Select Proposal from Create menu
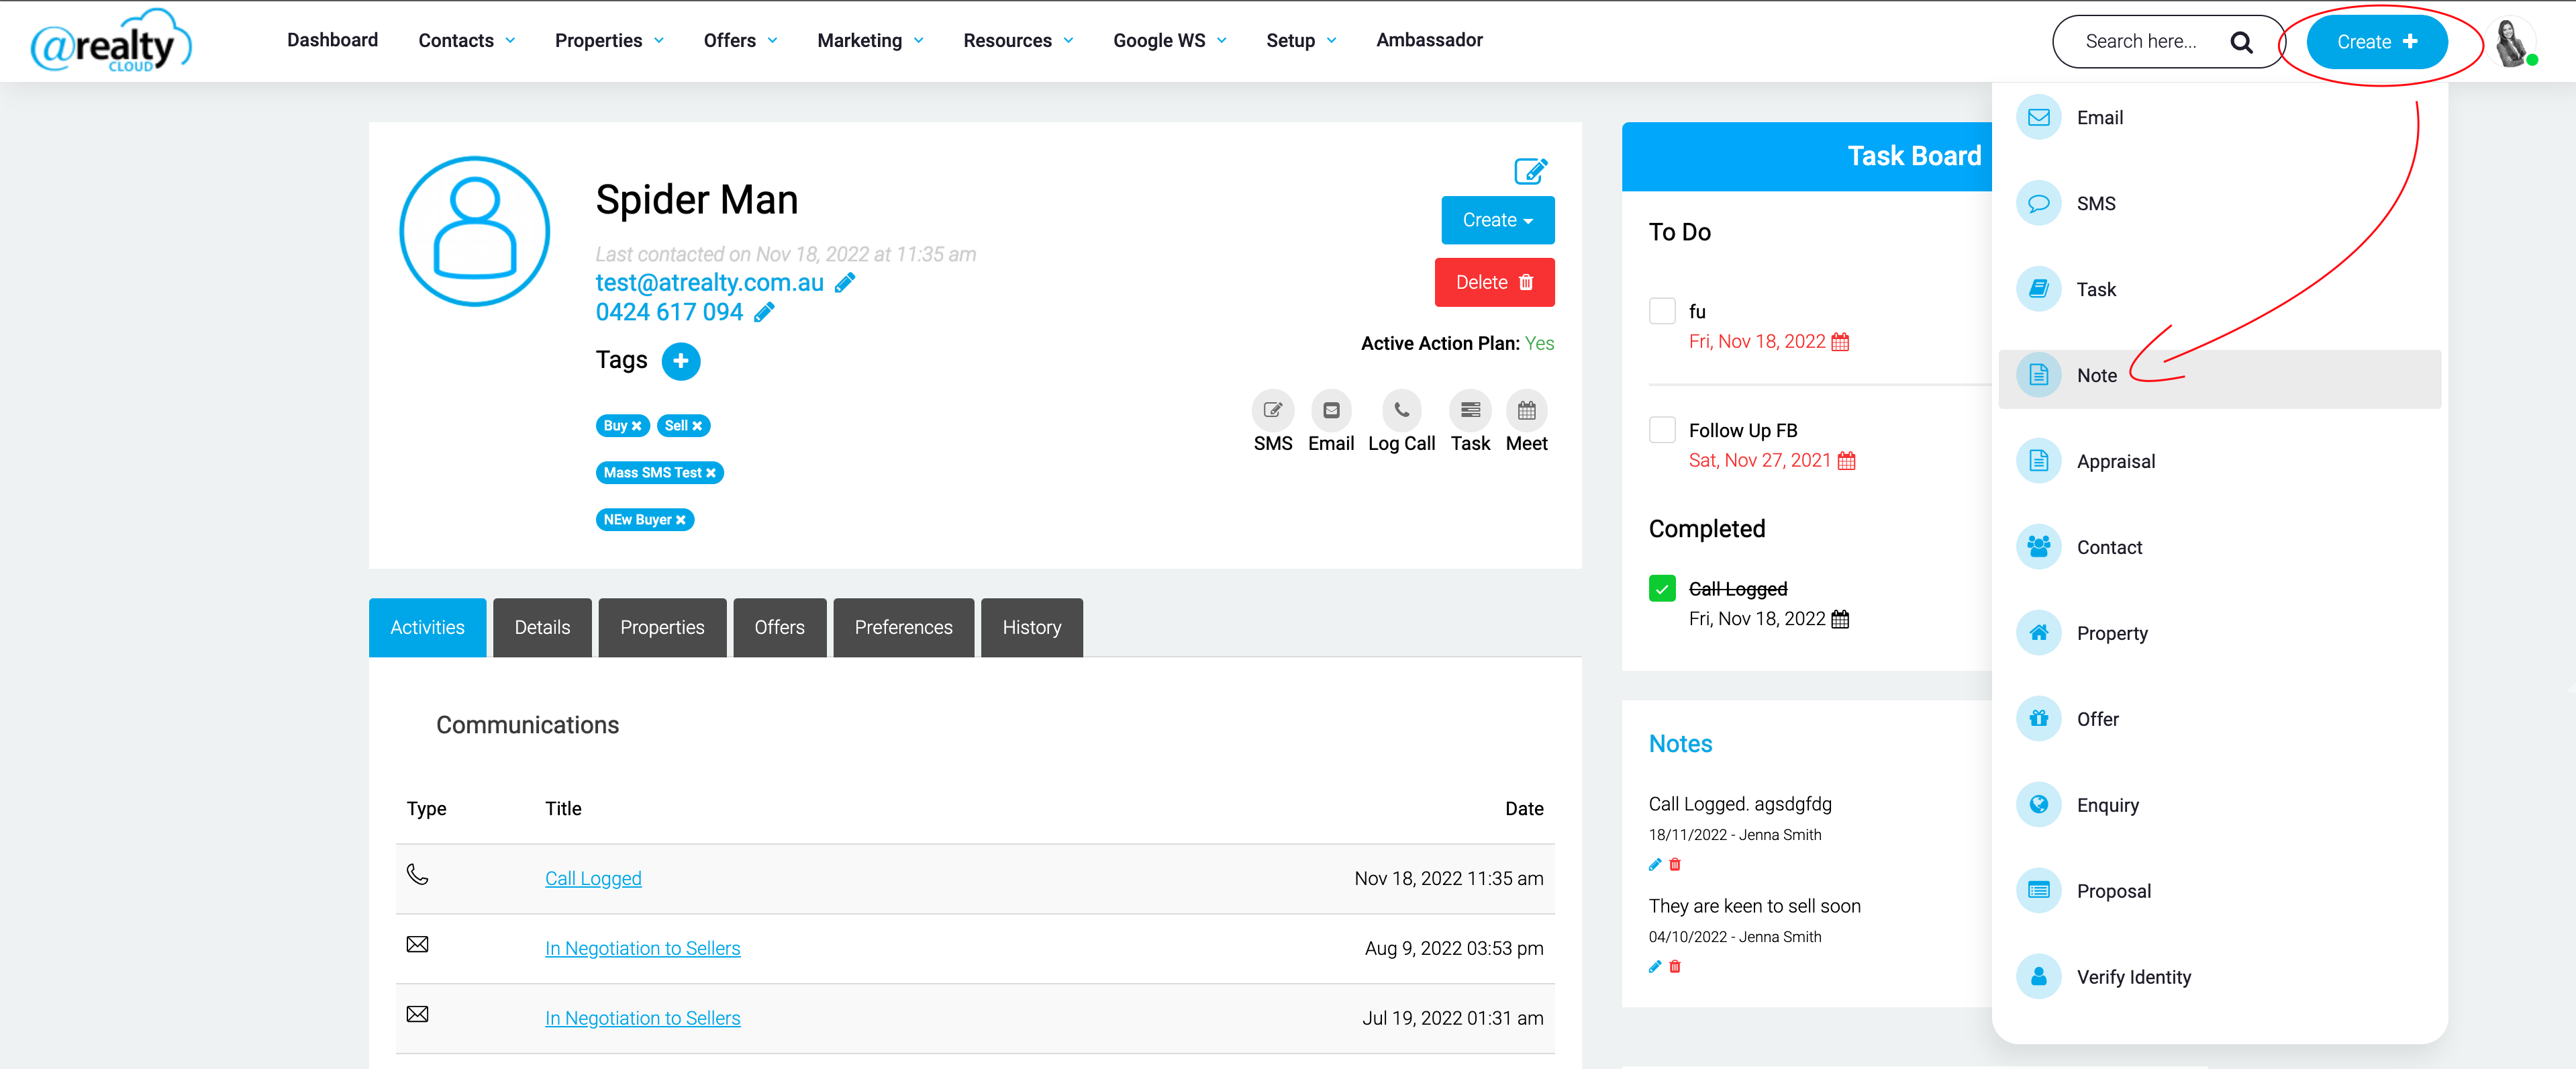The width and height of the screenshot is (2576, 1069). point(2219,892)
